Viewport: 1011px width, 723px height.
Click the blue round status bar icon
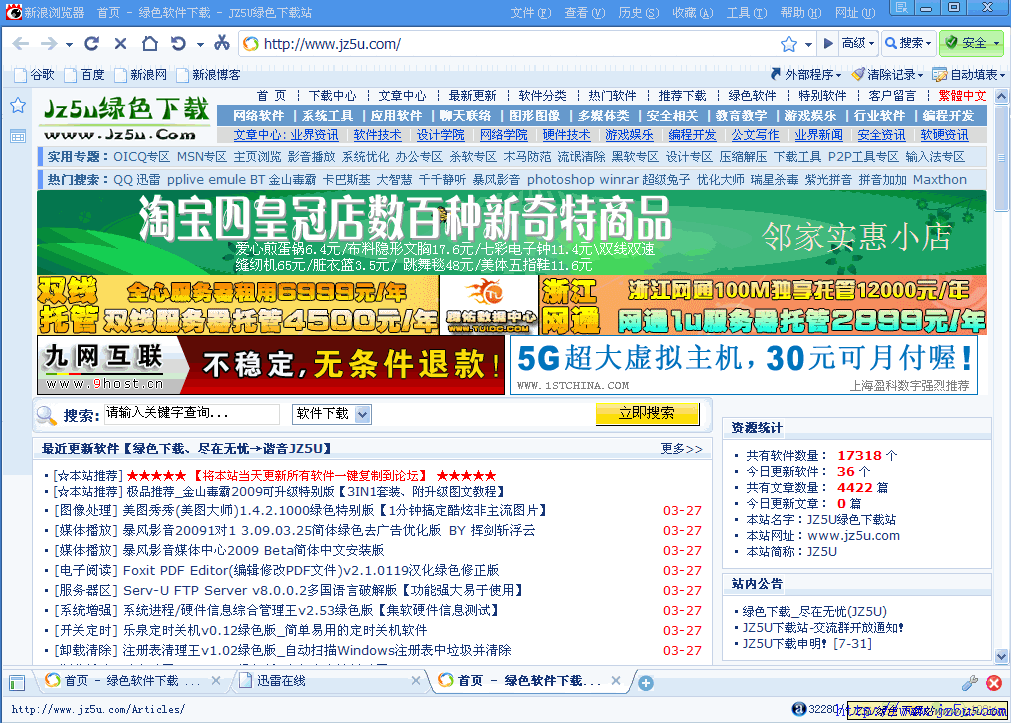click(x=799, y=709)
